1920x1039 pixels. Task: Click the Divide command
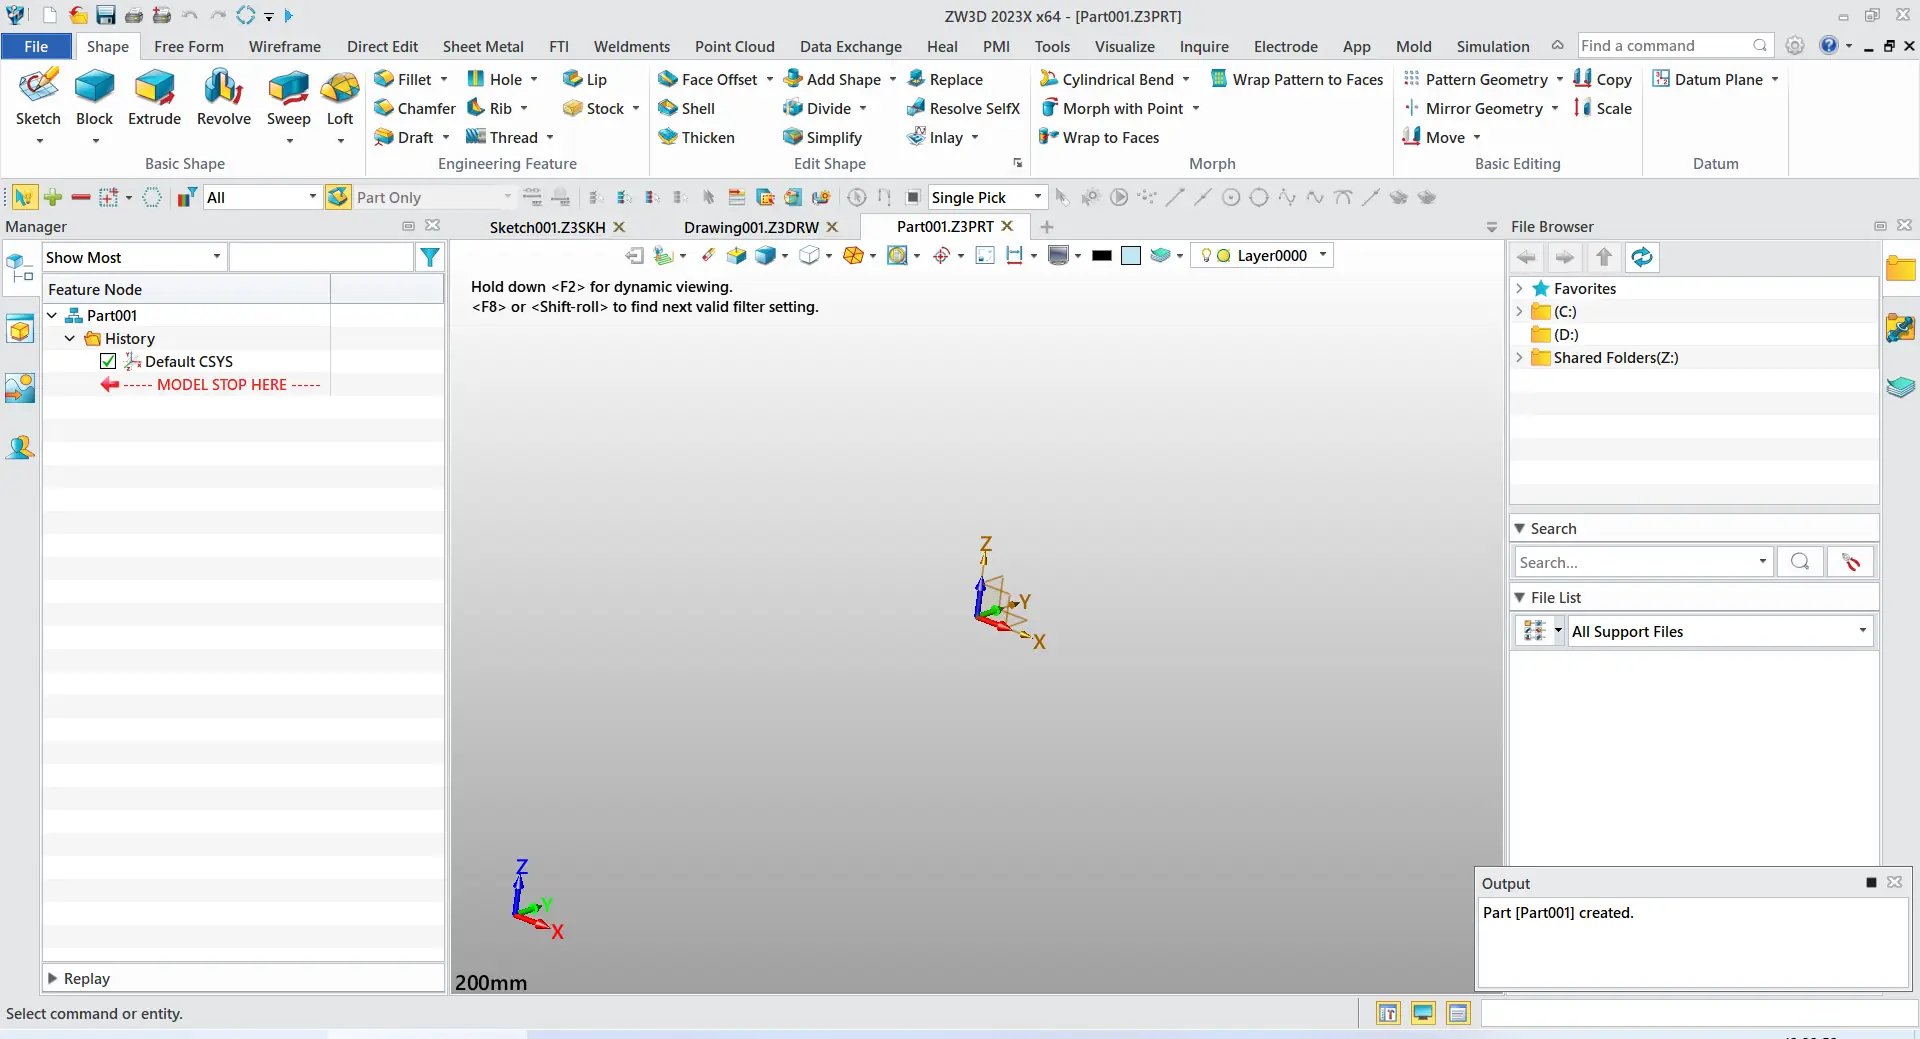(818, 108)
